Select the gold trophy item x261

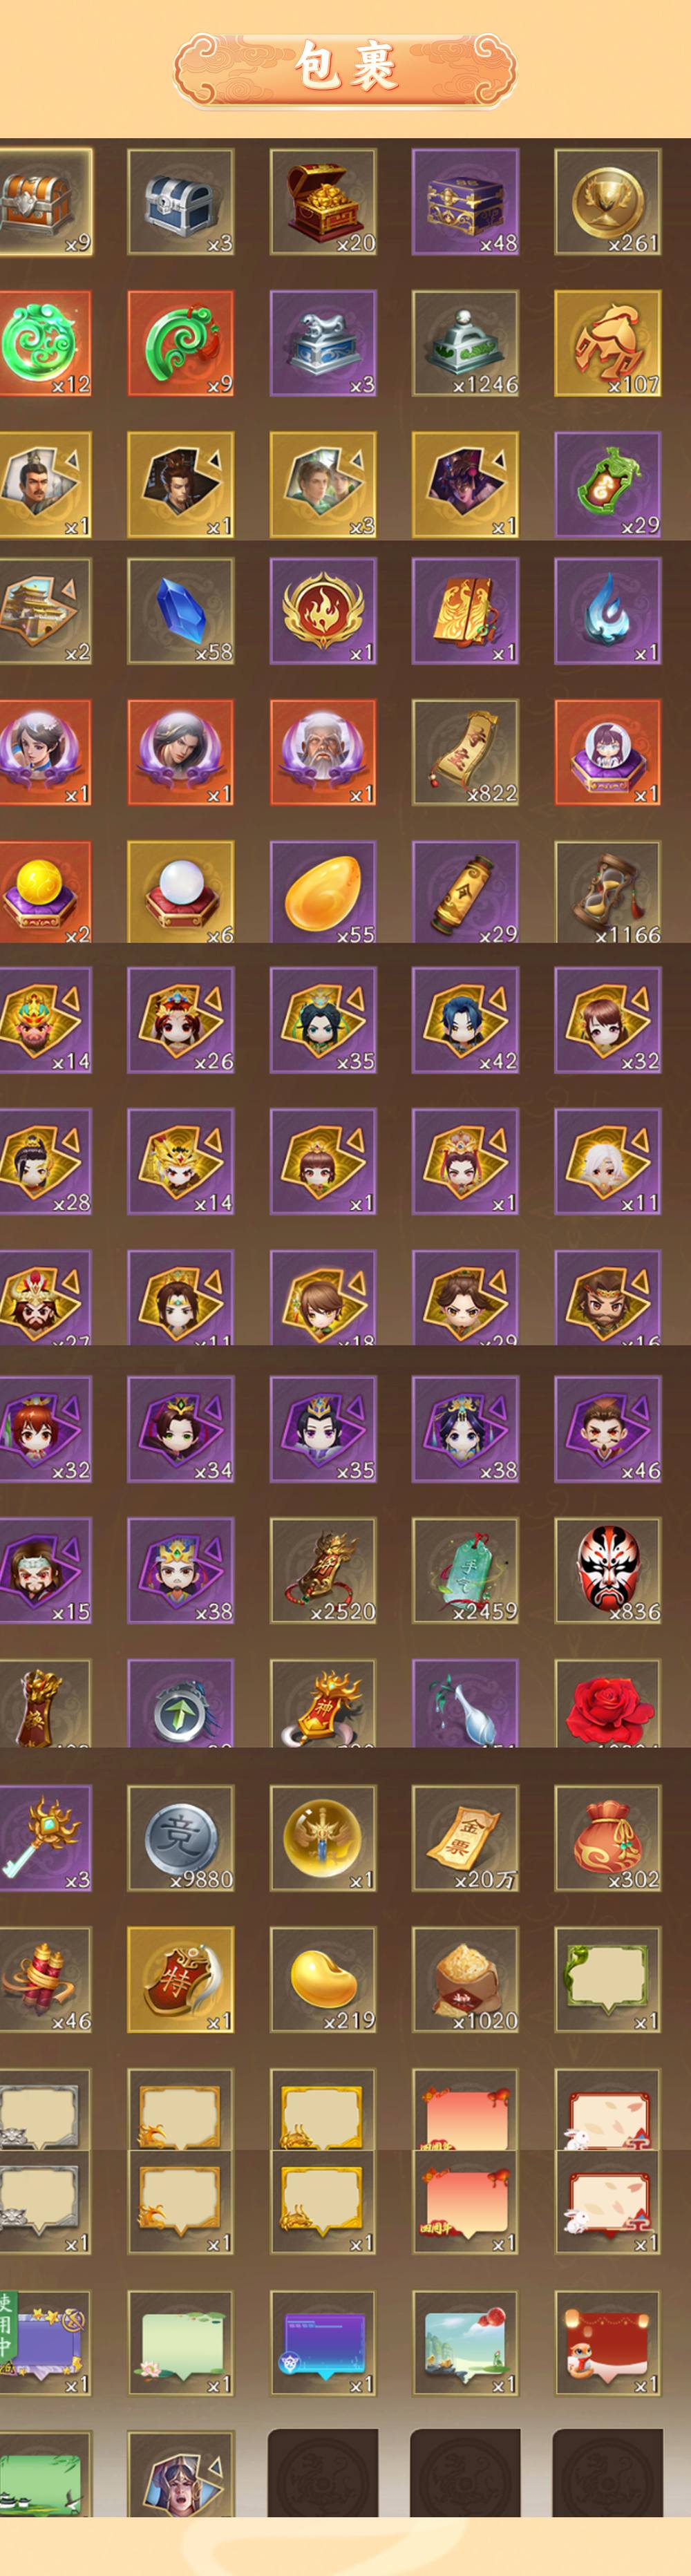(x=607, y=202)
